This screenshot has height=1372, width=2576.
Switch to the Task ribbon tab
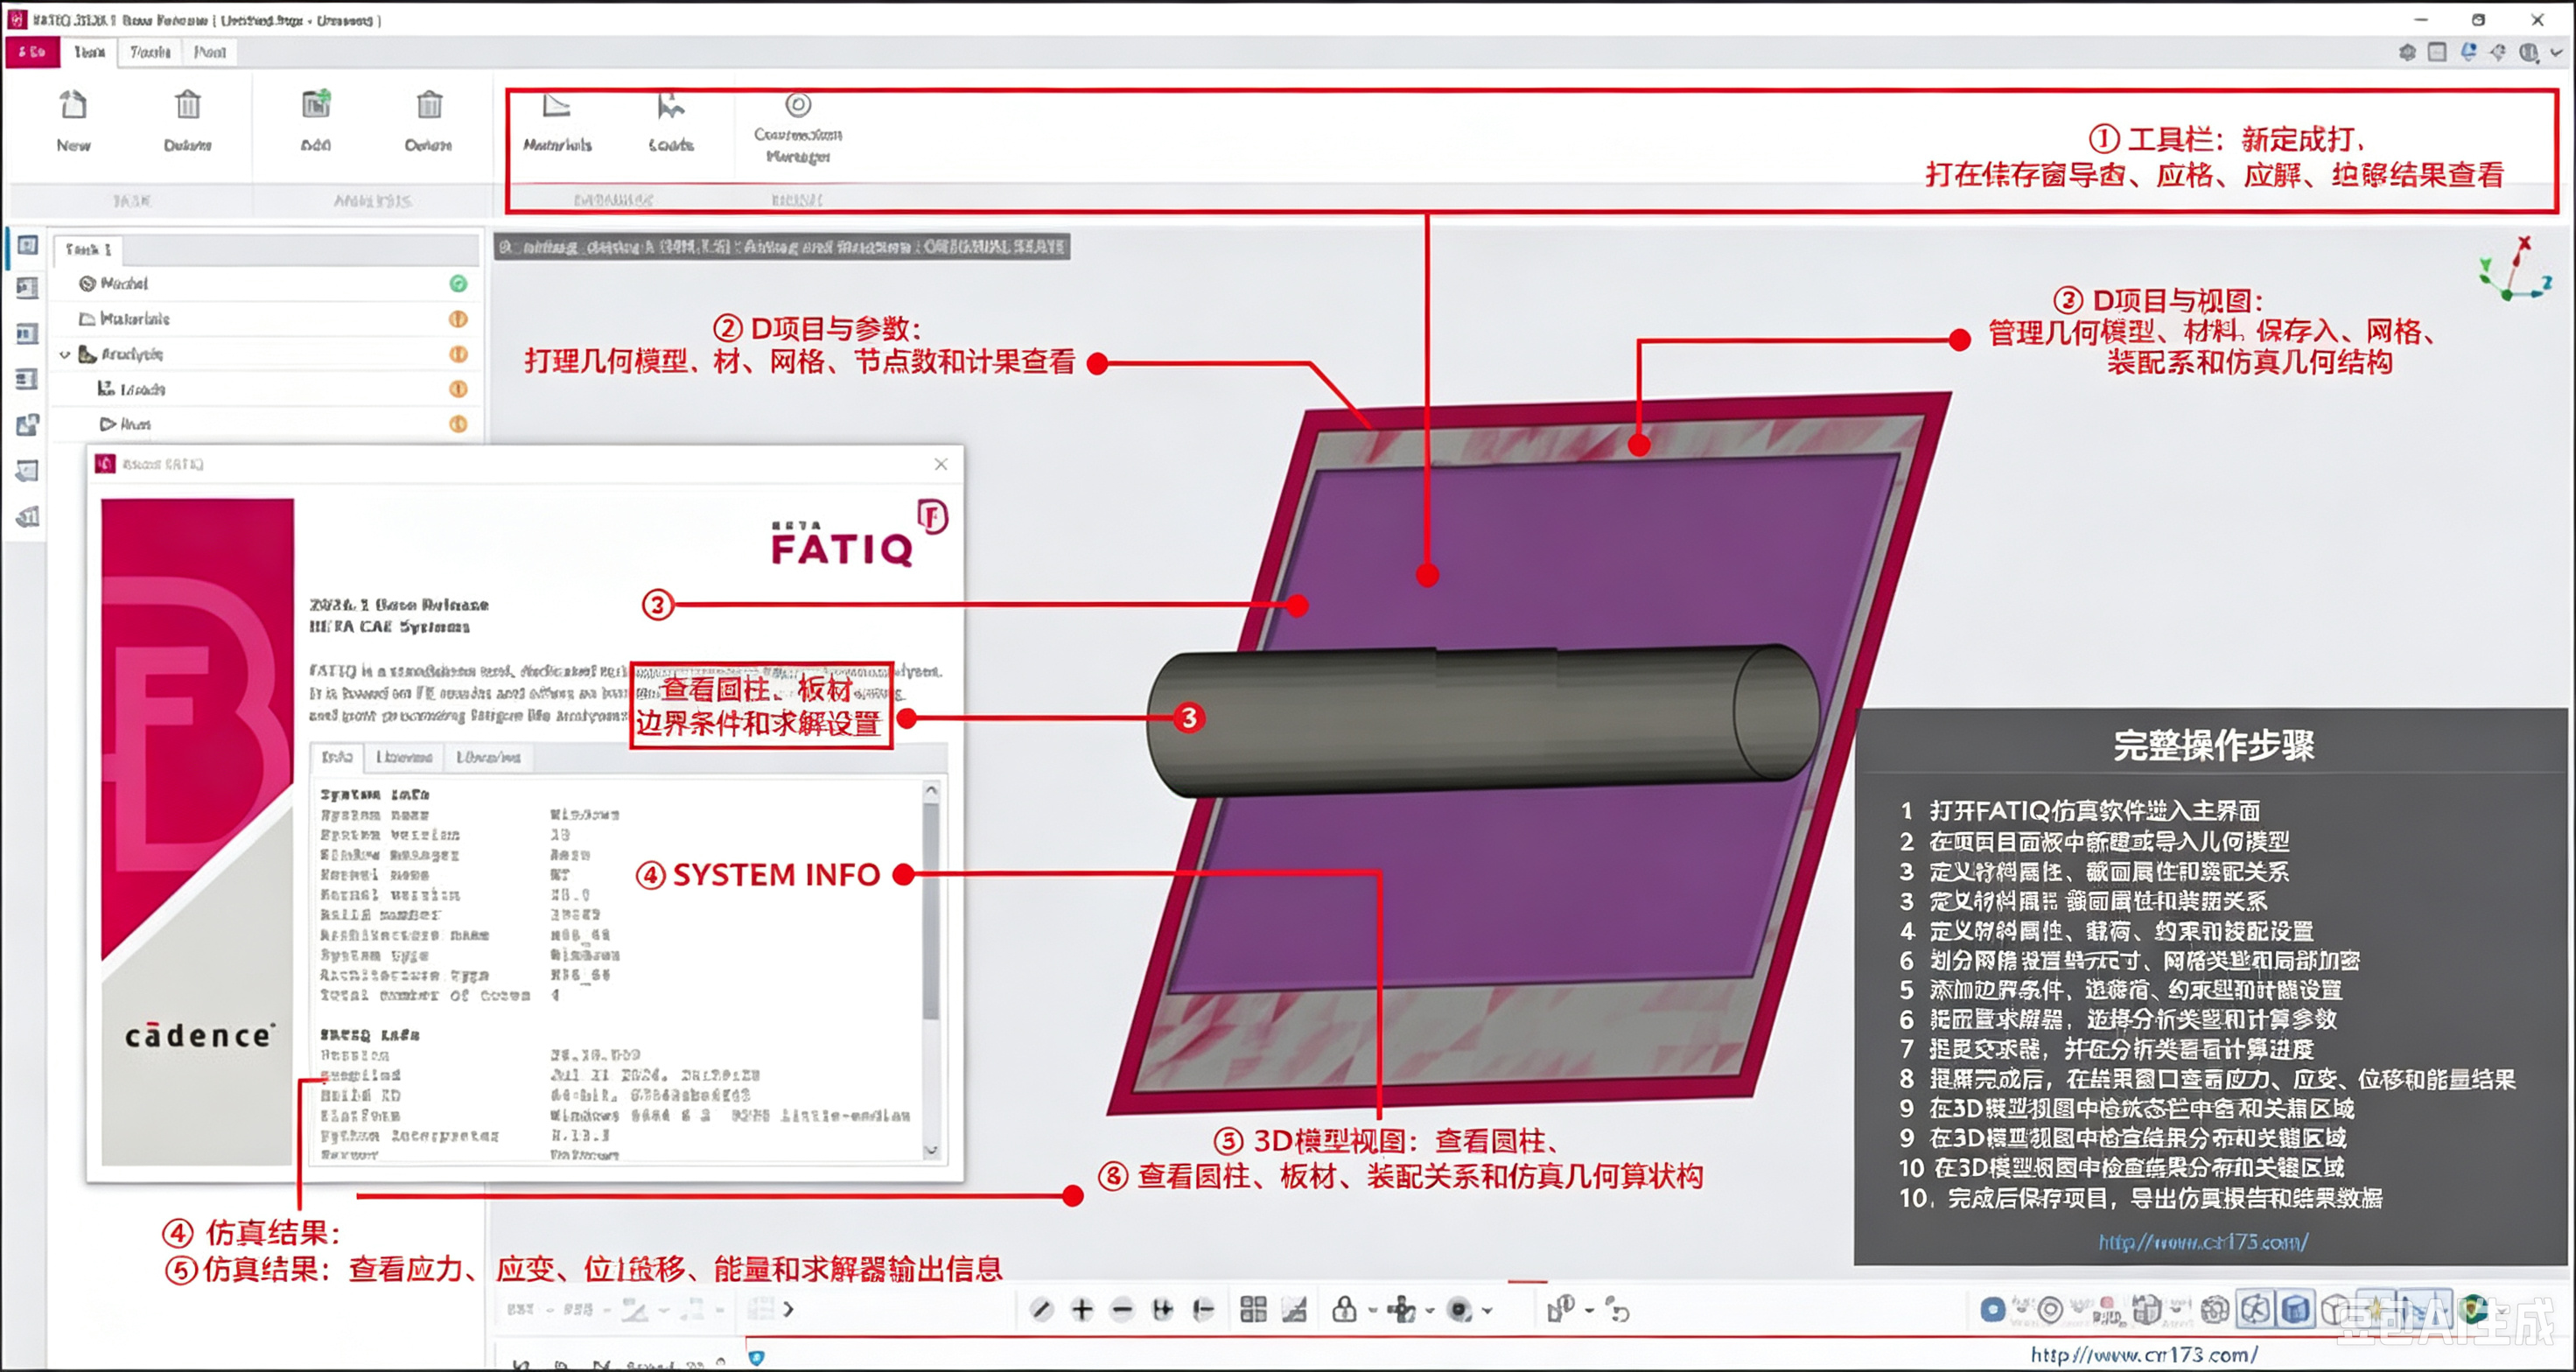click(x=90, y=52)
